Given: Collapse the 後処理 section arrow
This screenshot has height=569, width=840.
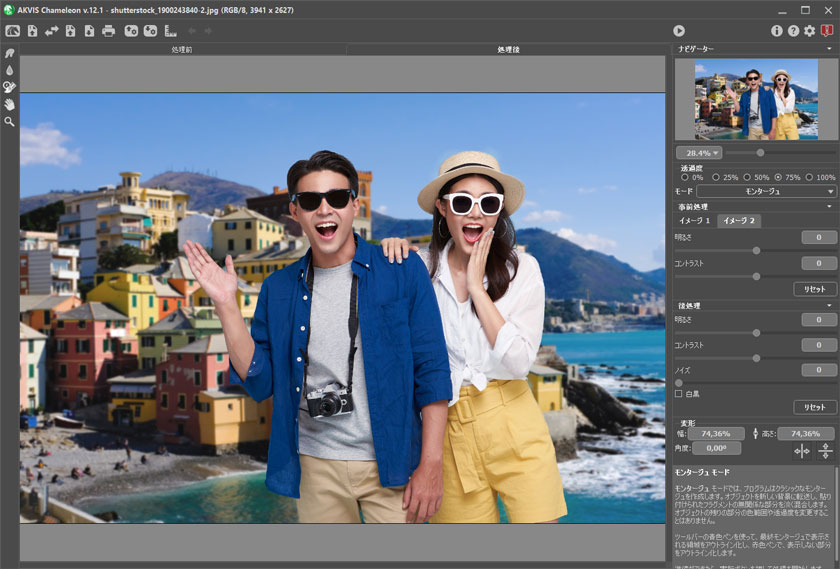Looking at the screenshot, I should tap(829, 305).
